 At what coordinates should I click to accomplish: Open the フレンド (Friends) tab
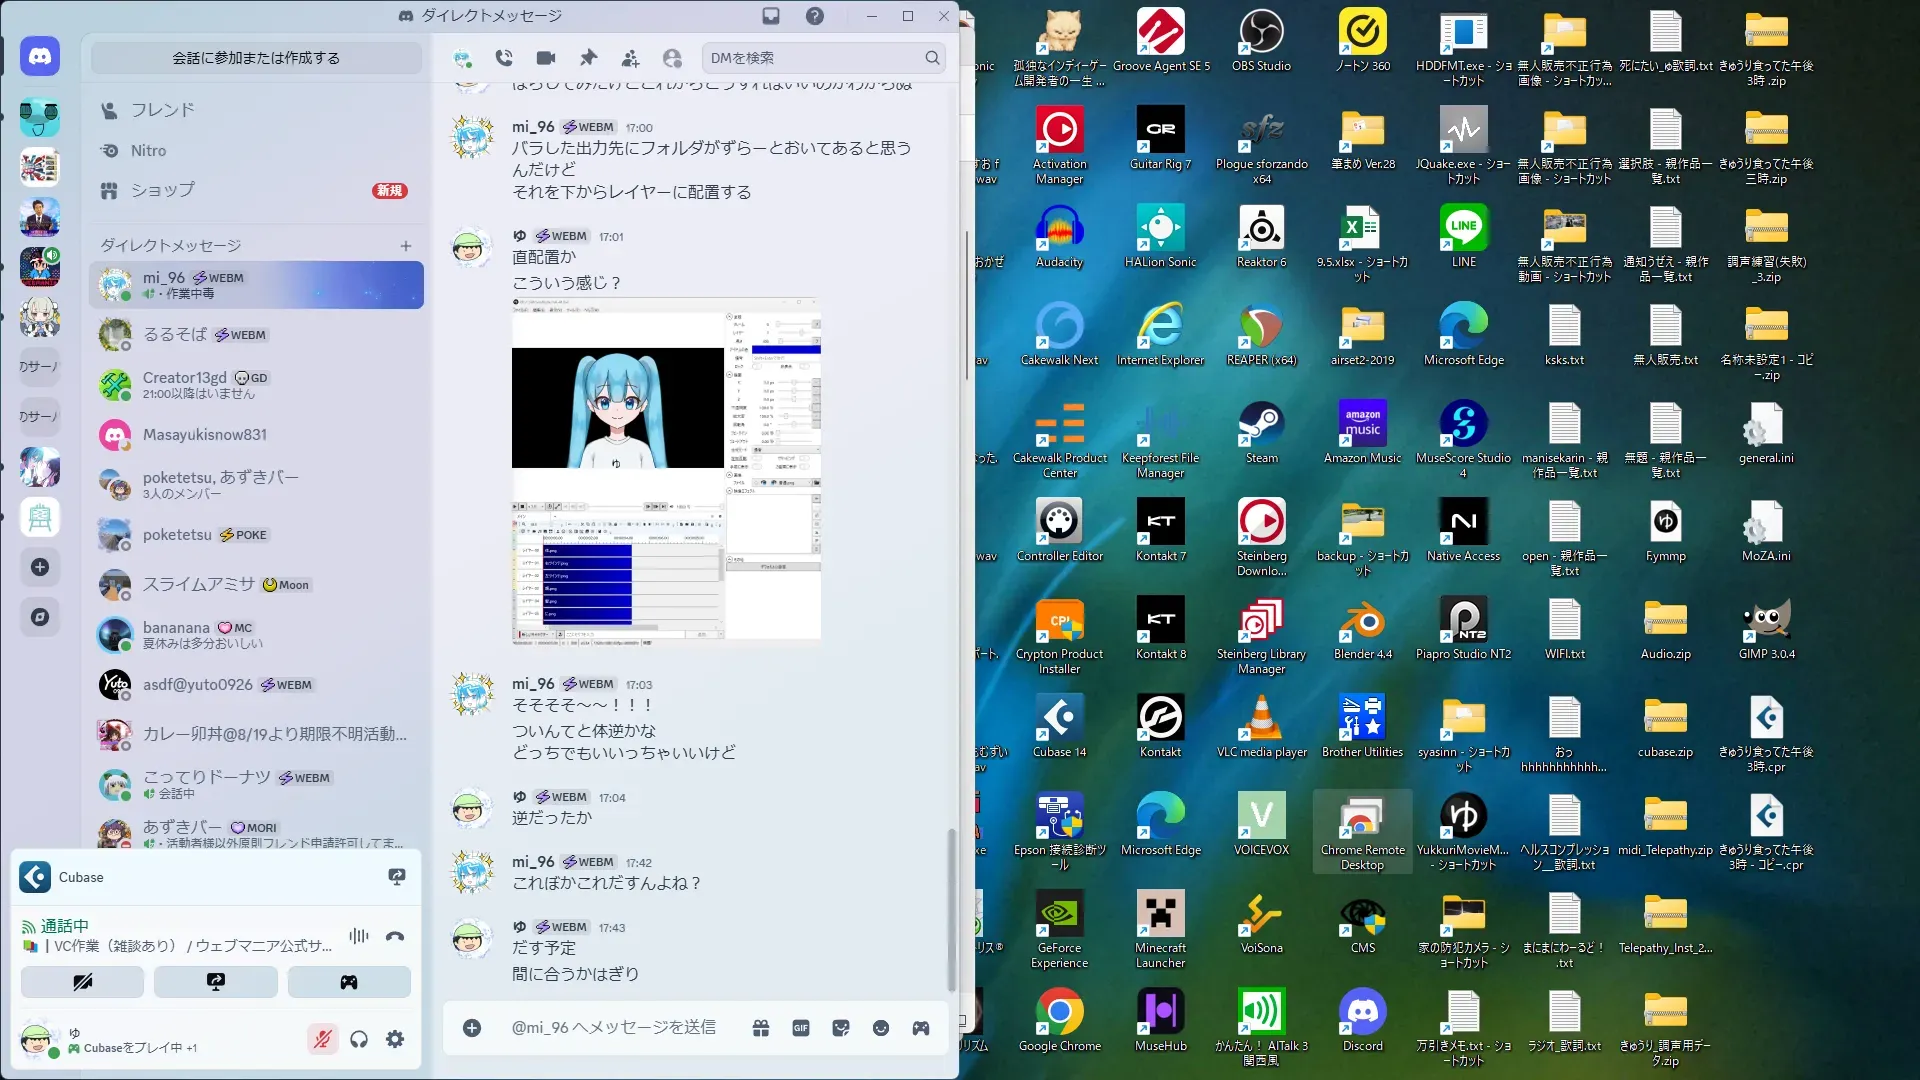pos(162,110)
